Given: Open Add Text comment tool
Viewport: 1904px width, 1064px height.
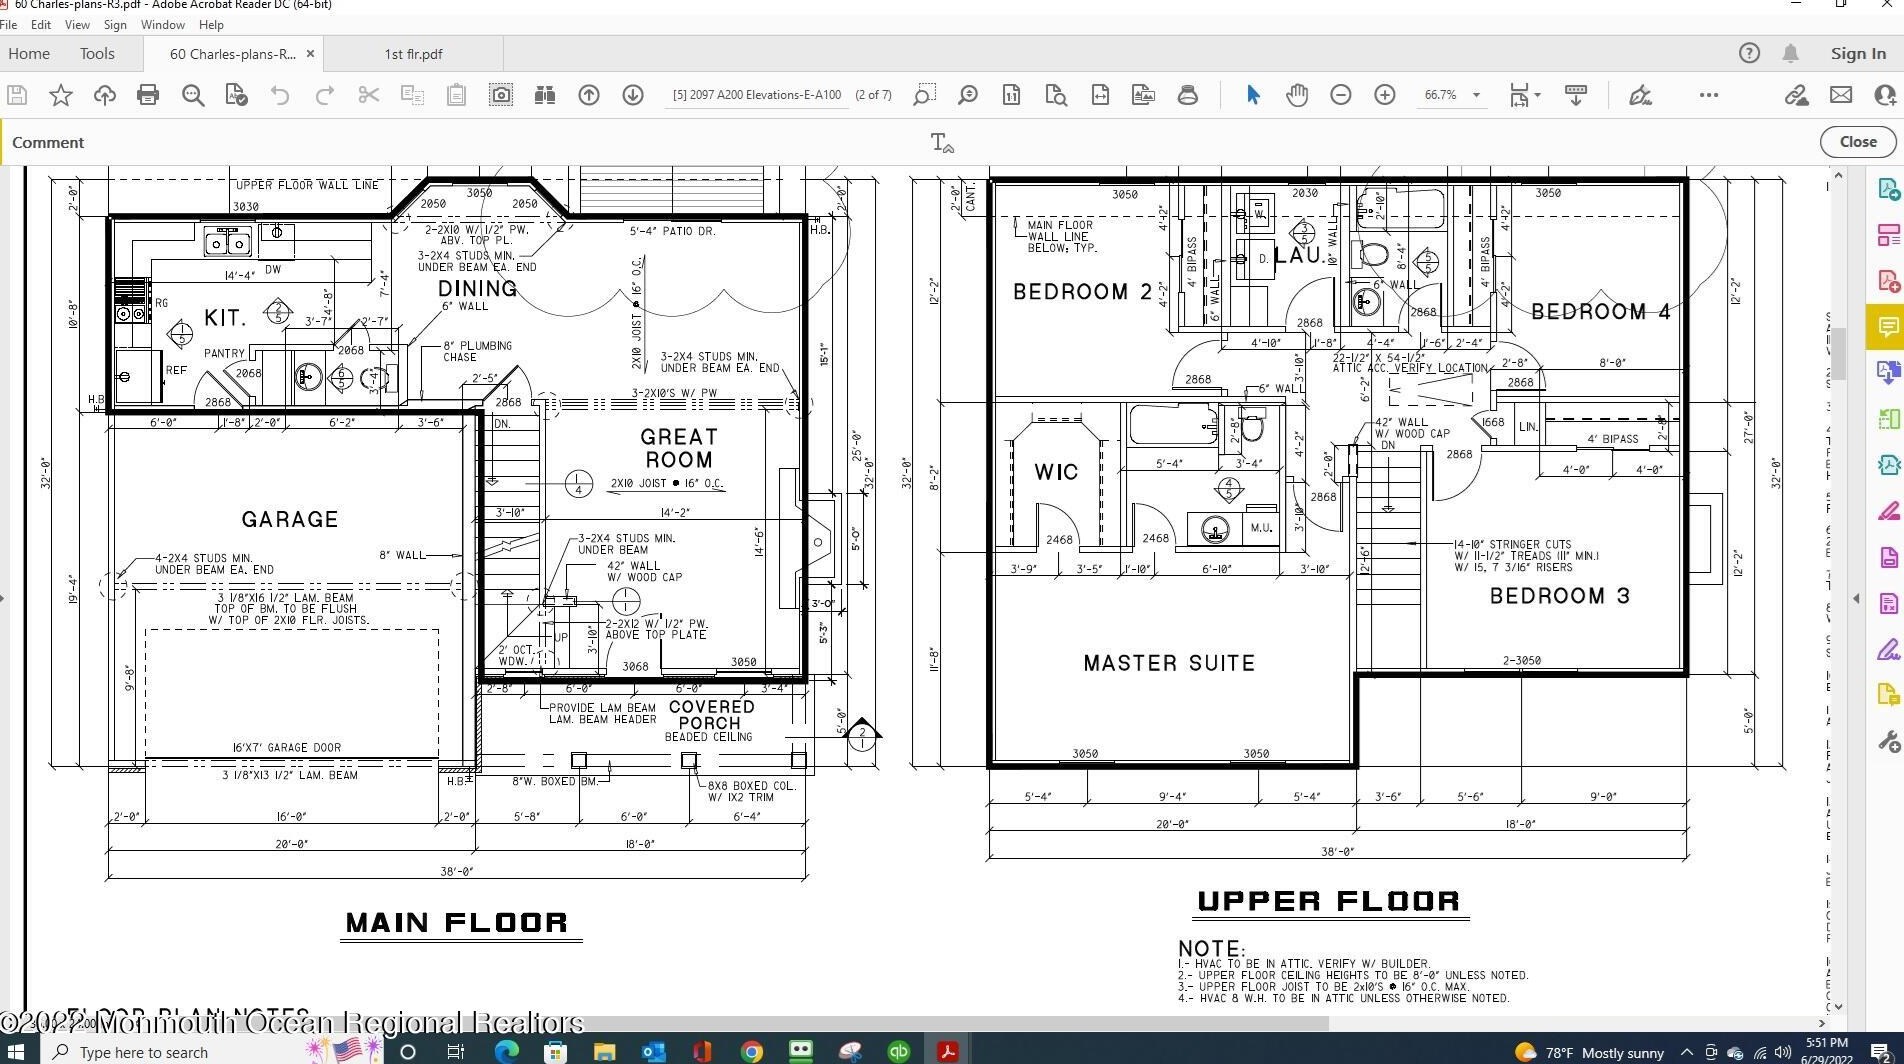Looking at the screenshot, I should [x=942, y=143].
